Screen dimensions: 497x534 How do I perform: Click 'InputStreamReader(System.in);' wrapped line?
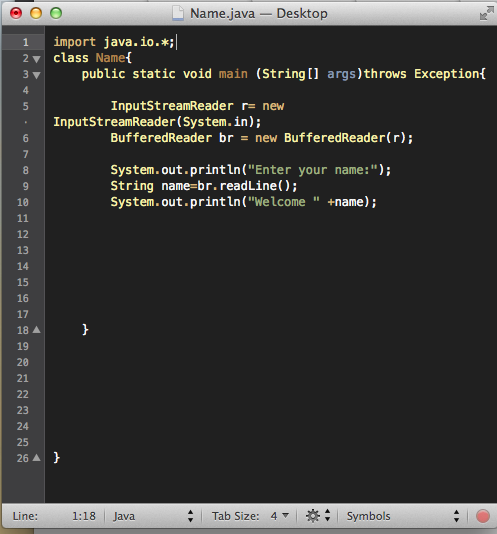pos(157,122)
